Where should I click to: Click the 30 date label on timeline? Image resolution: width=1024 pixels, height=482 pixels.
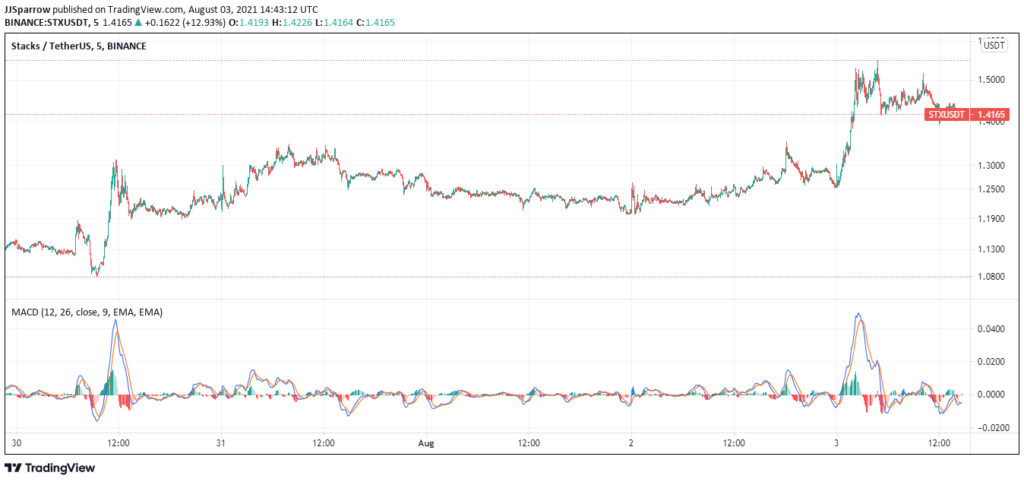tap(15, 442)
